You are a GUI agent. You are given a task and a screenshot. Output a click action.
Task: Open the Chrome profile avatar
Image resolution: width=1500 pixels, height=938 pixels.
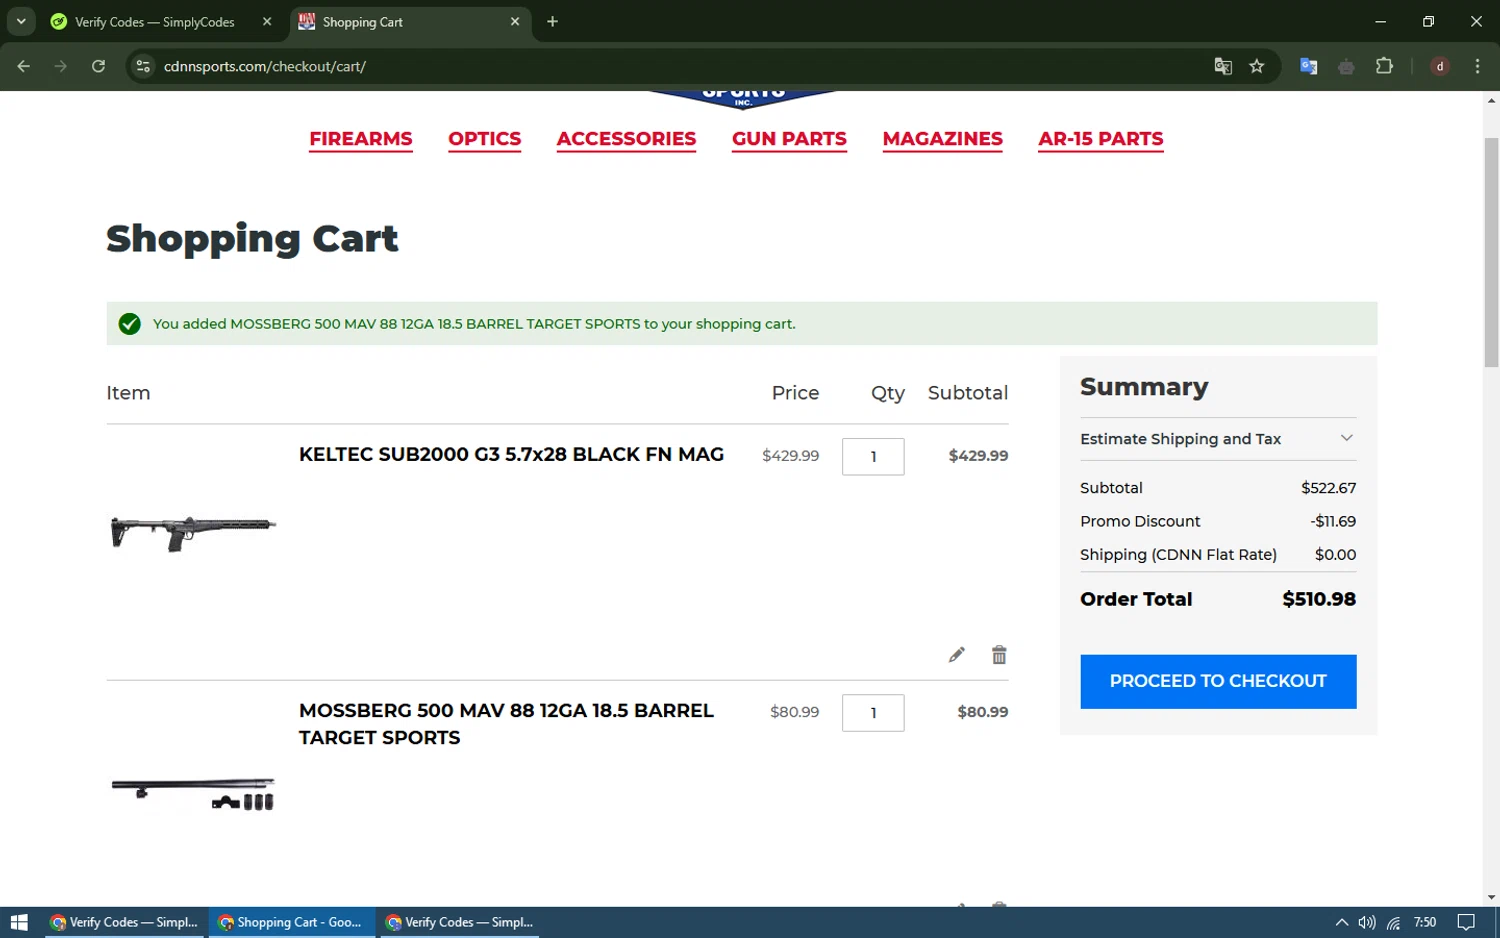coord(1440,66)
